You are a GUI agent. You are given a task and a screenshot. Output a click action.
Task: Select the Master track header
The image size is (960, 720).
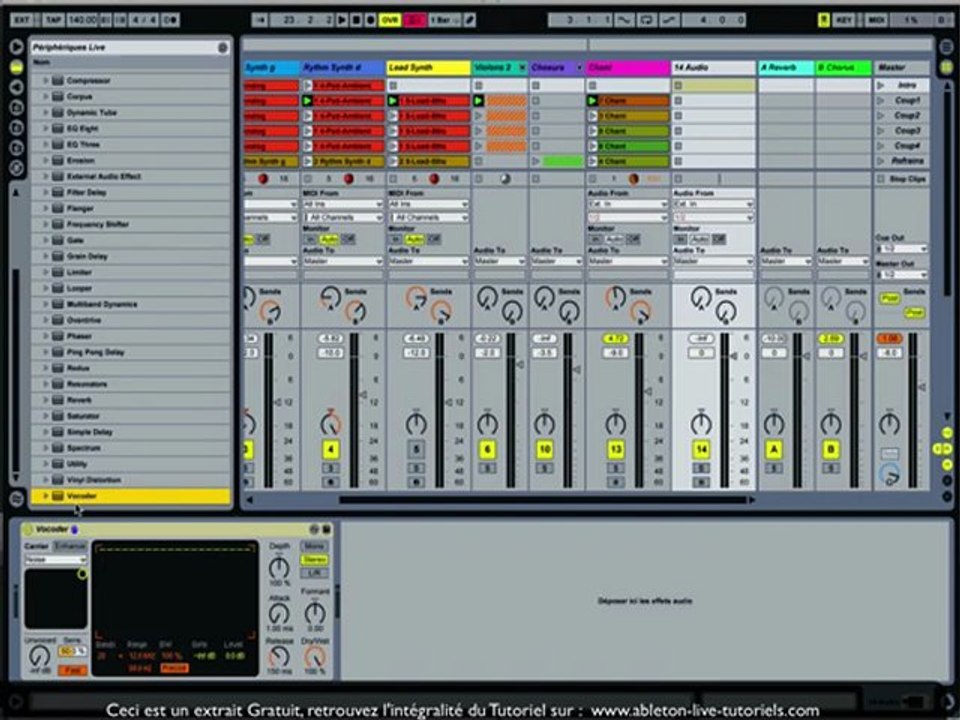click(x=901, y=67)
